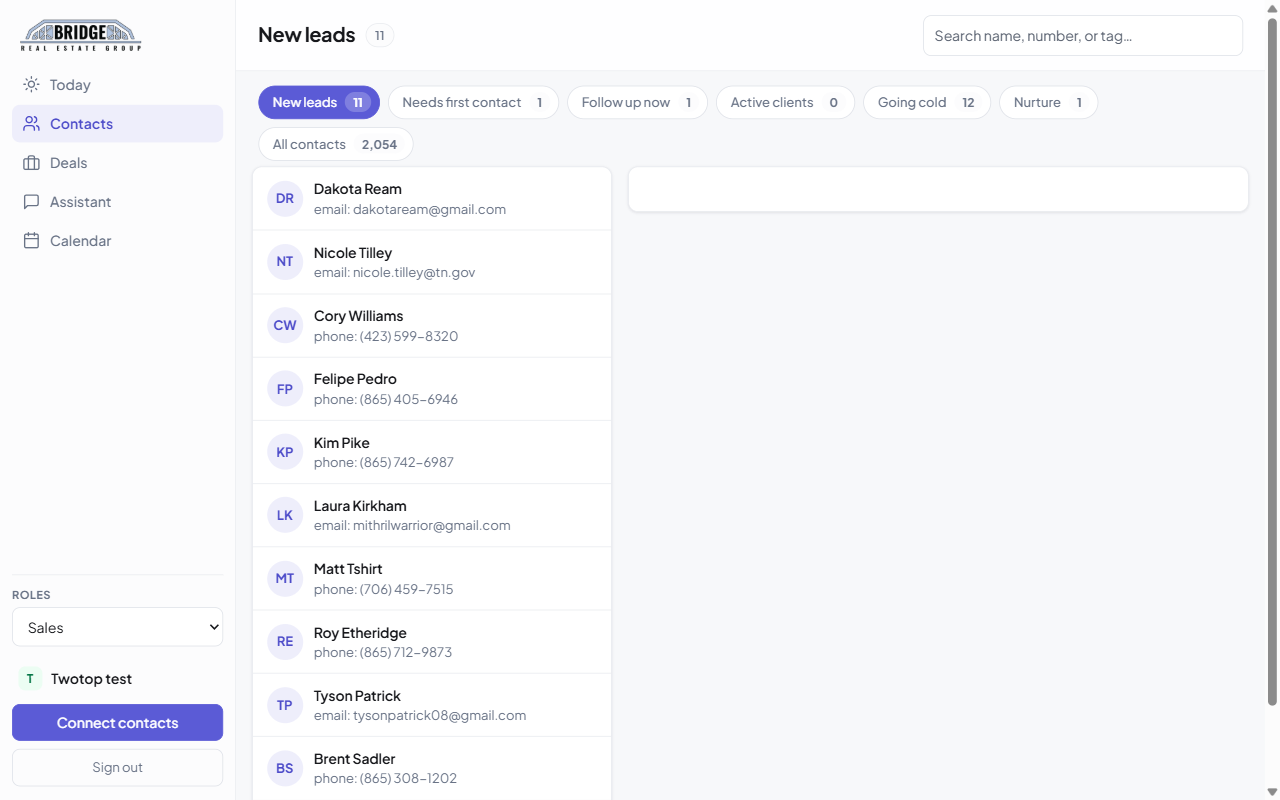Select the New leads tab
Viewport: 1280px width, 800px height.
pyautogui.click(x=319, y=102)
